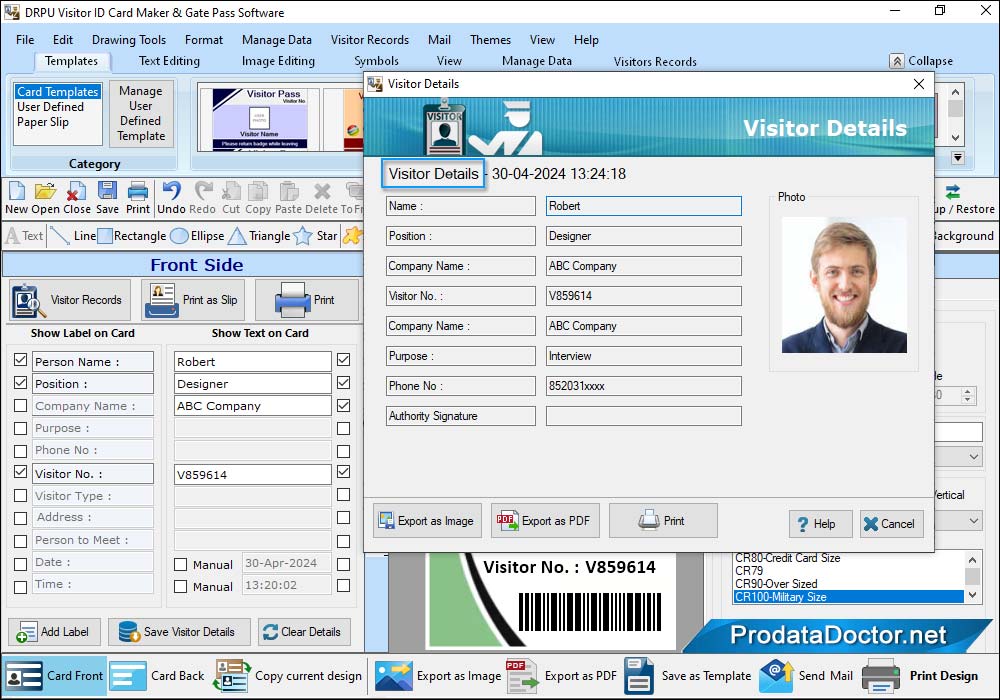Click the empty Authority Signature field
This screenshot has width=1000, height=700.
click(643, 416)
